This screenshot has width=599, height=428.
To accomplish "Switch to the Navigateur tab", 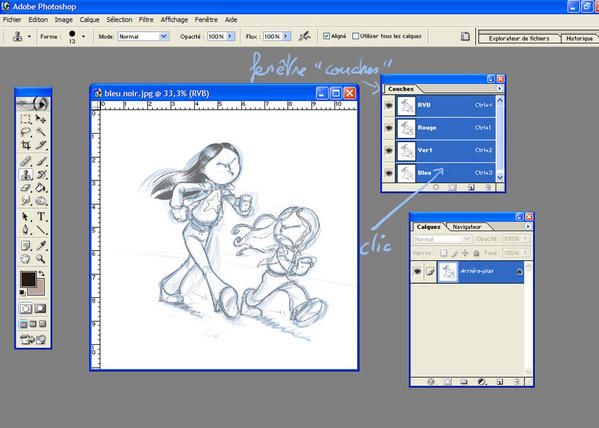I will coord(467,227).
